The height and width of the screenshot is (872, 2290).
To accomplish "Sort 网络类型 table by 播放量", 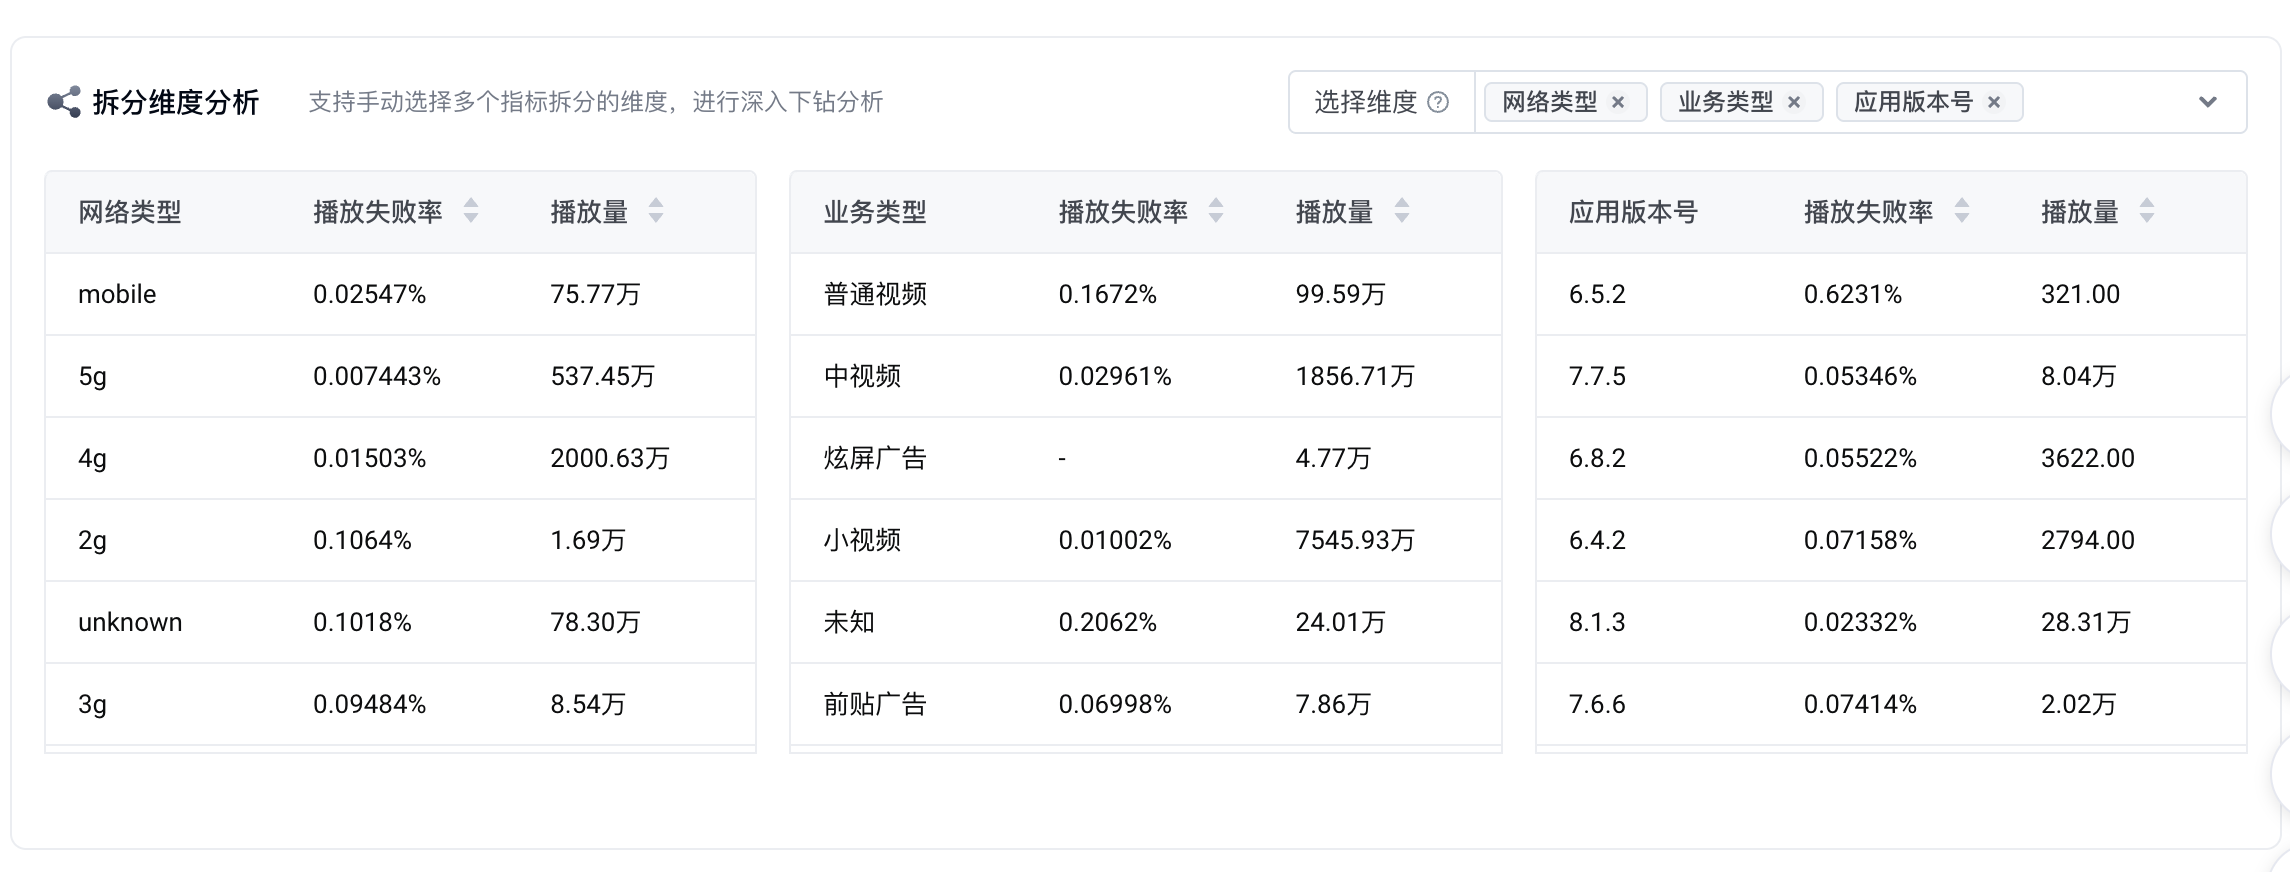I will pyautogui.click(x=656, y=211).
